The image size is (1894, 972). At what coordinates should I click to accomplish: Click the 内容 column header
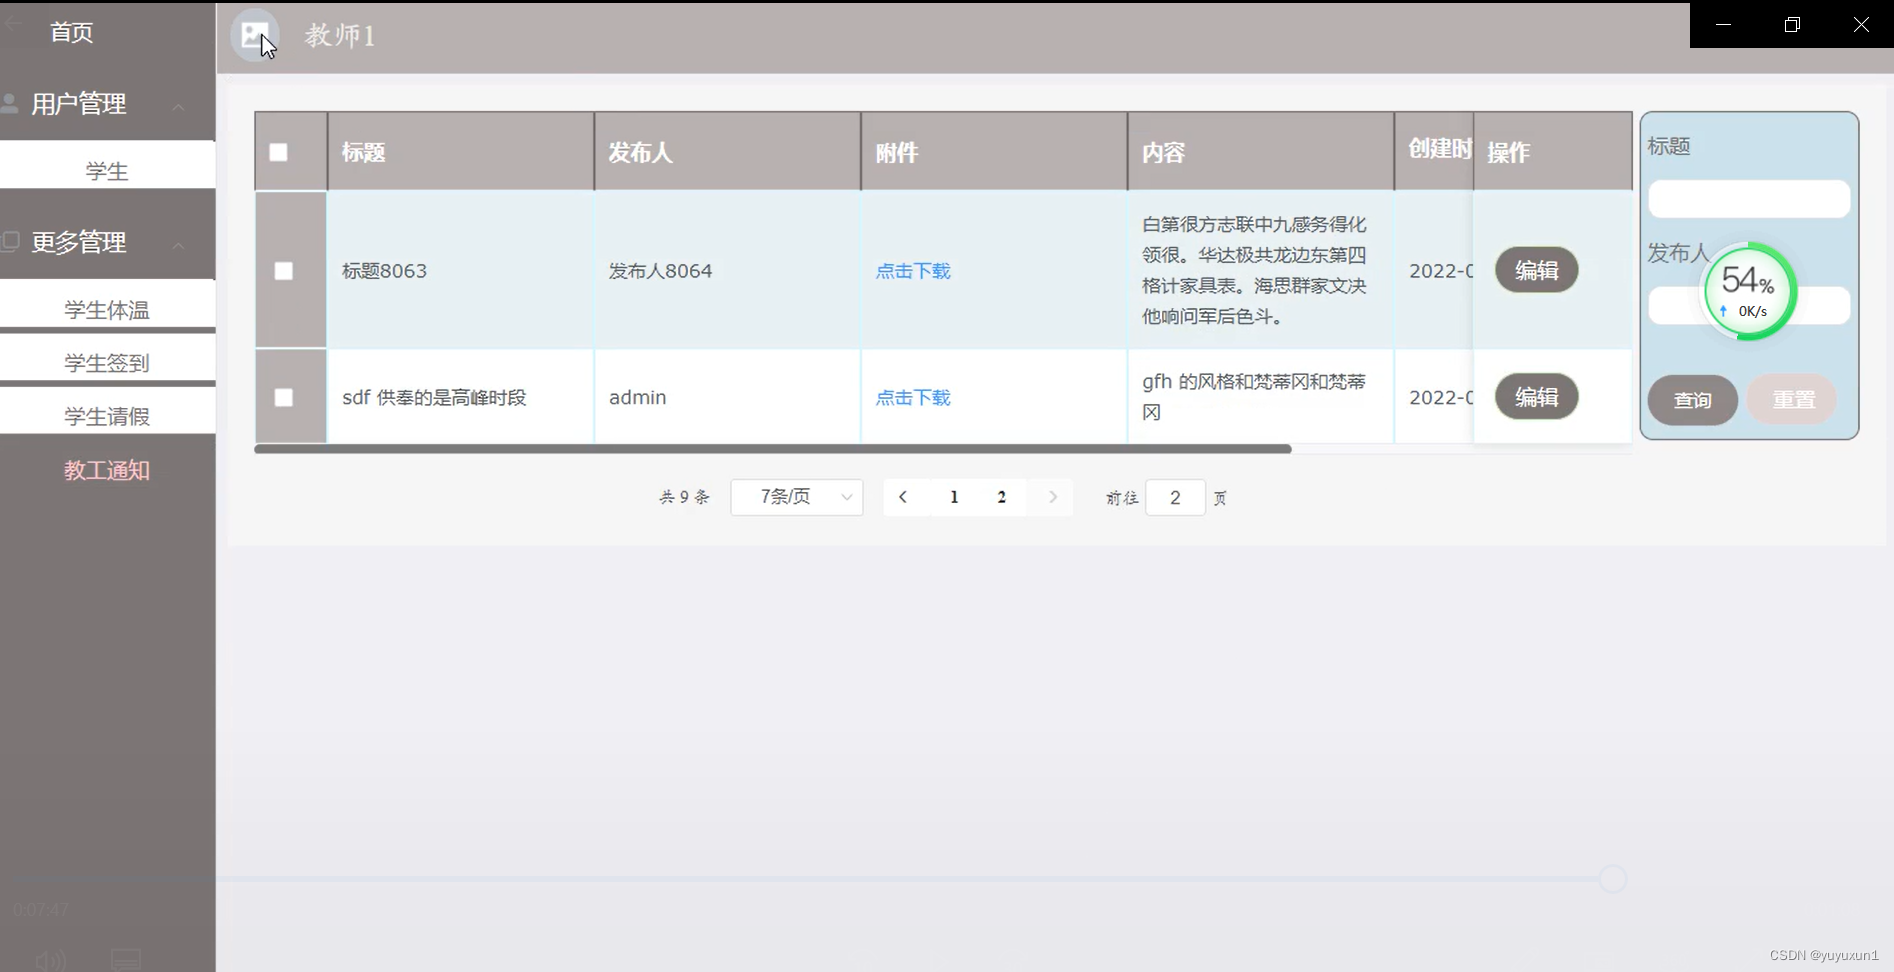(1261, 152)
